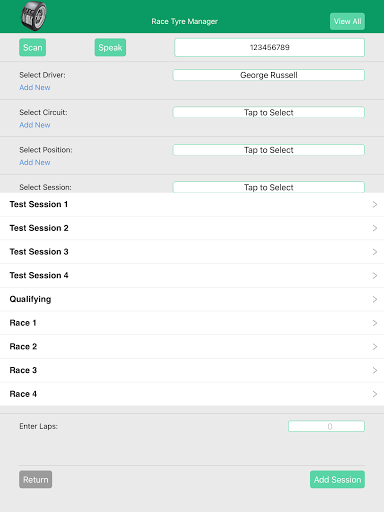Open the View All list
The height and width of the screenshot is (512, 384).
click(347, 21)
